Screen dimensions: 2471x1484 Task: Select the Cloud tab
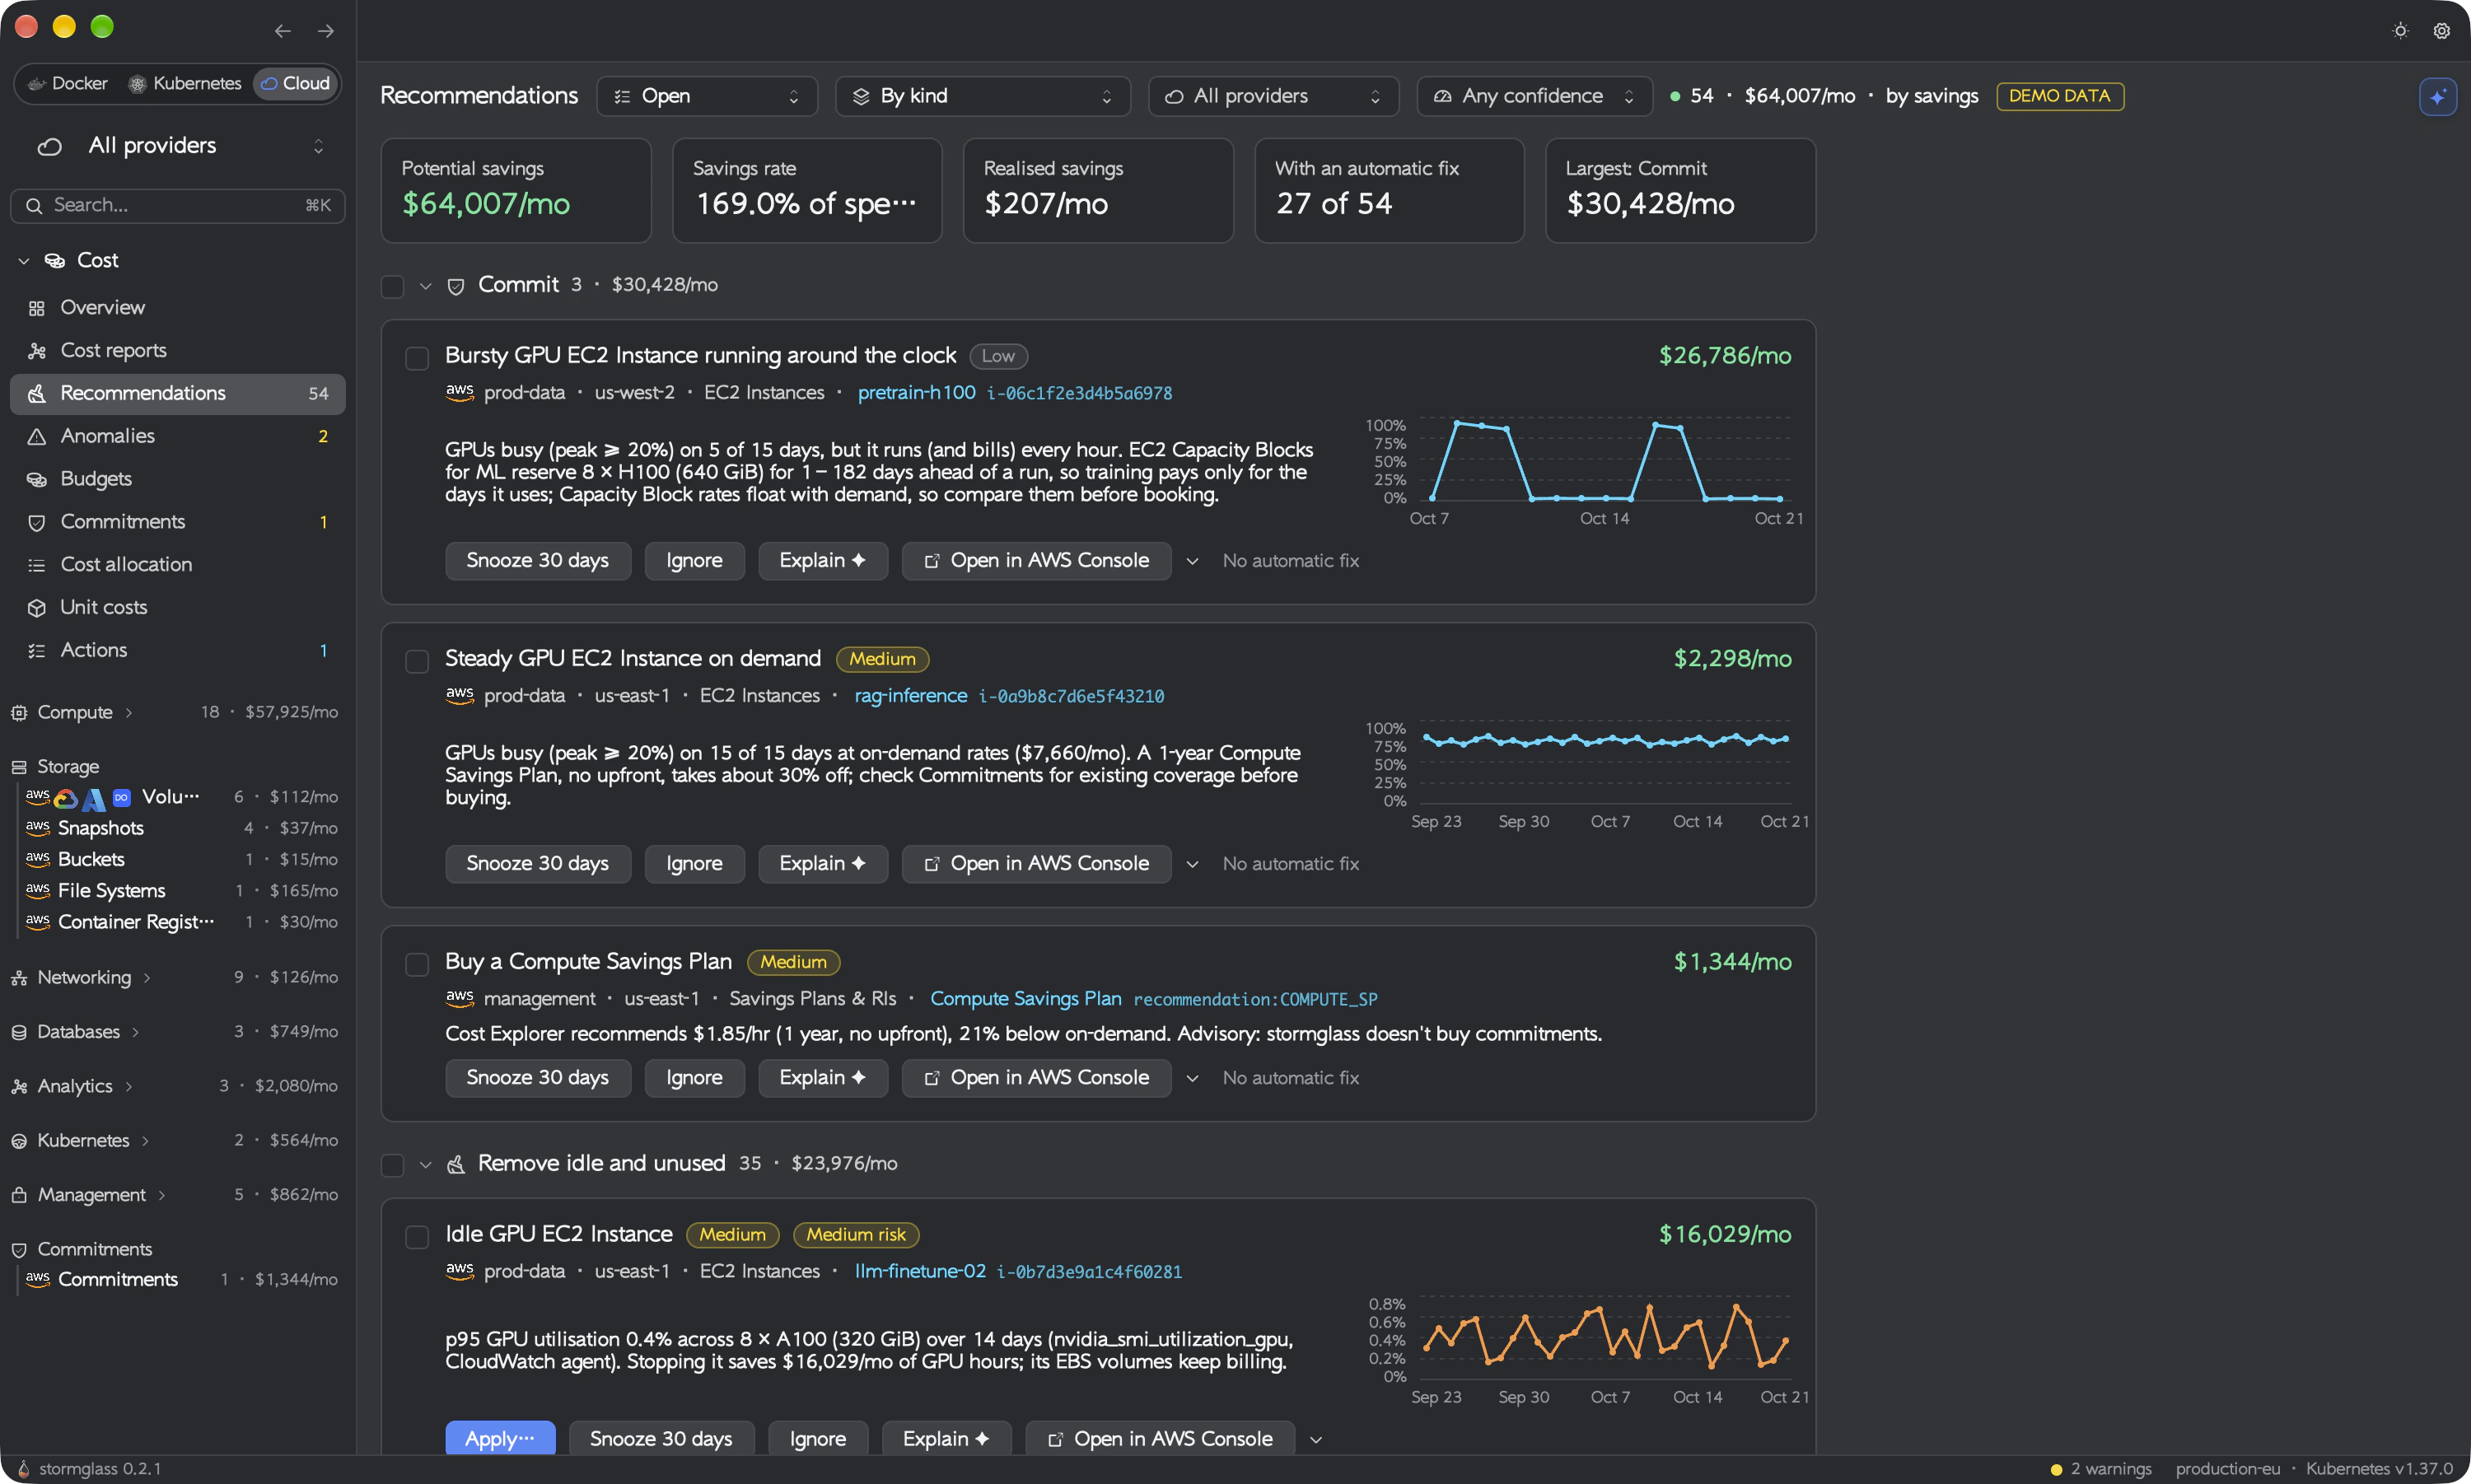click(x=295, y=83)
